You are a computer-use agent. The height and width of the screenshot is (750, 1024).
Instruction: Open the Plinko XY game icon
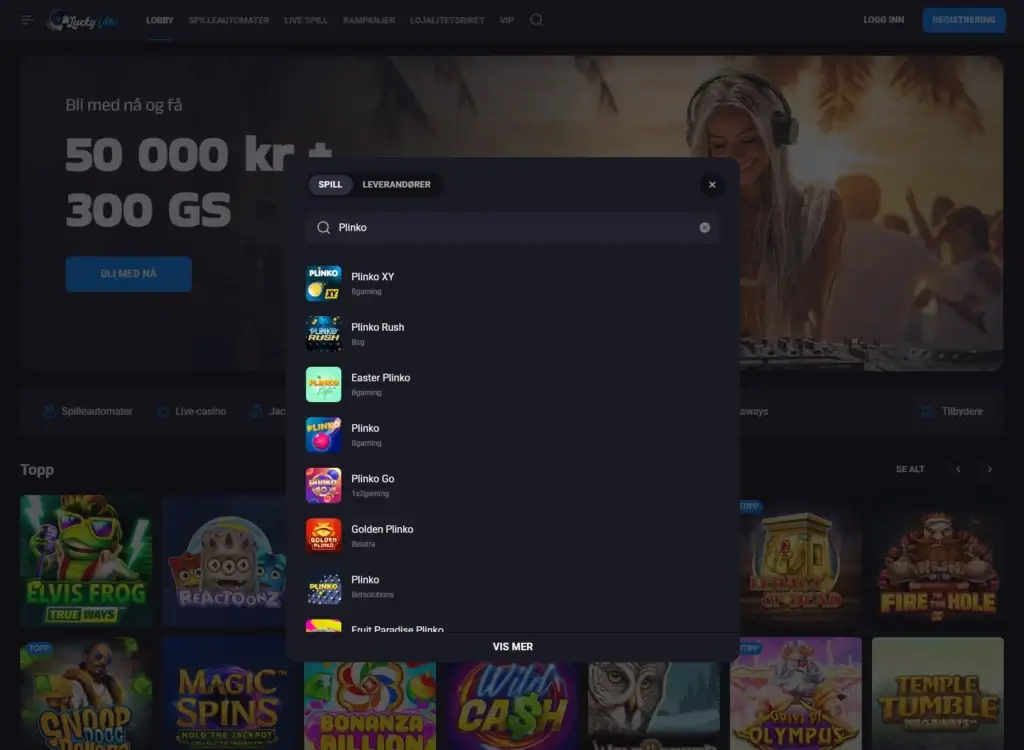(323, 283)
